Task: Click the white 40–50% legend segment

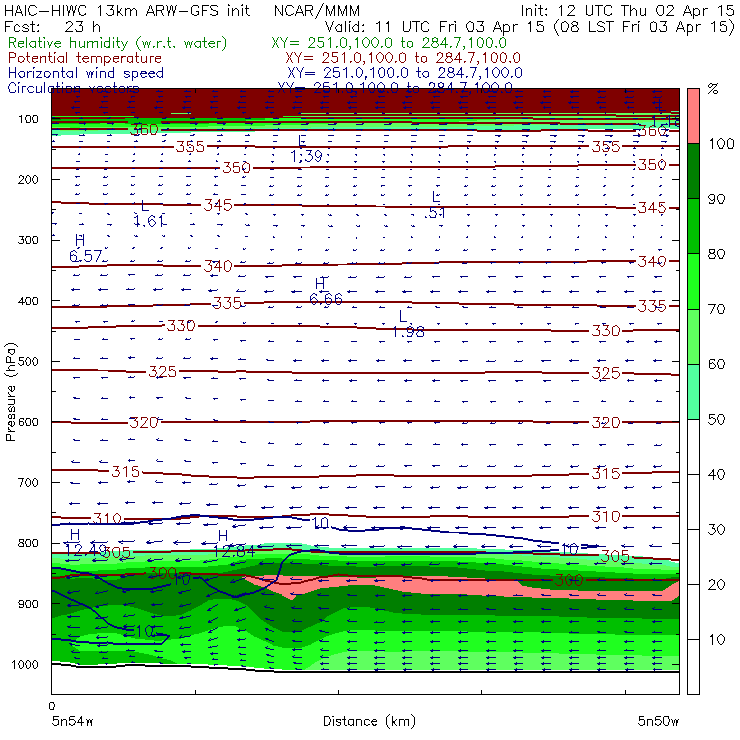Action: (693, 447)
